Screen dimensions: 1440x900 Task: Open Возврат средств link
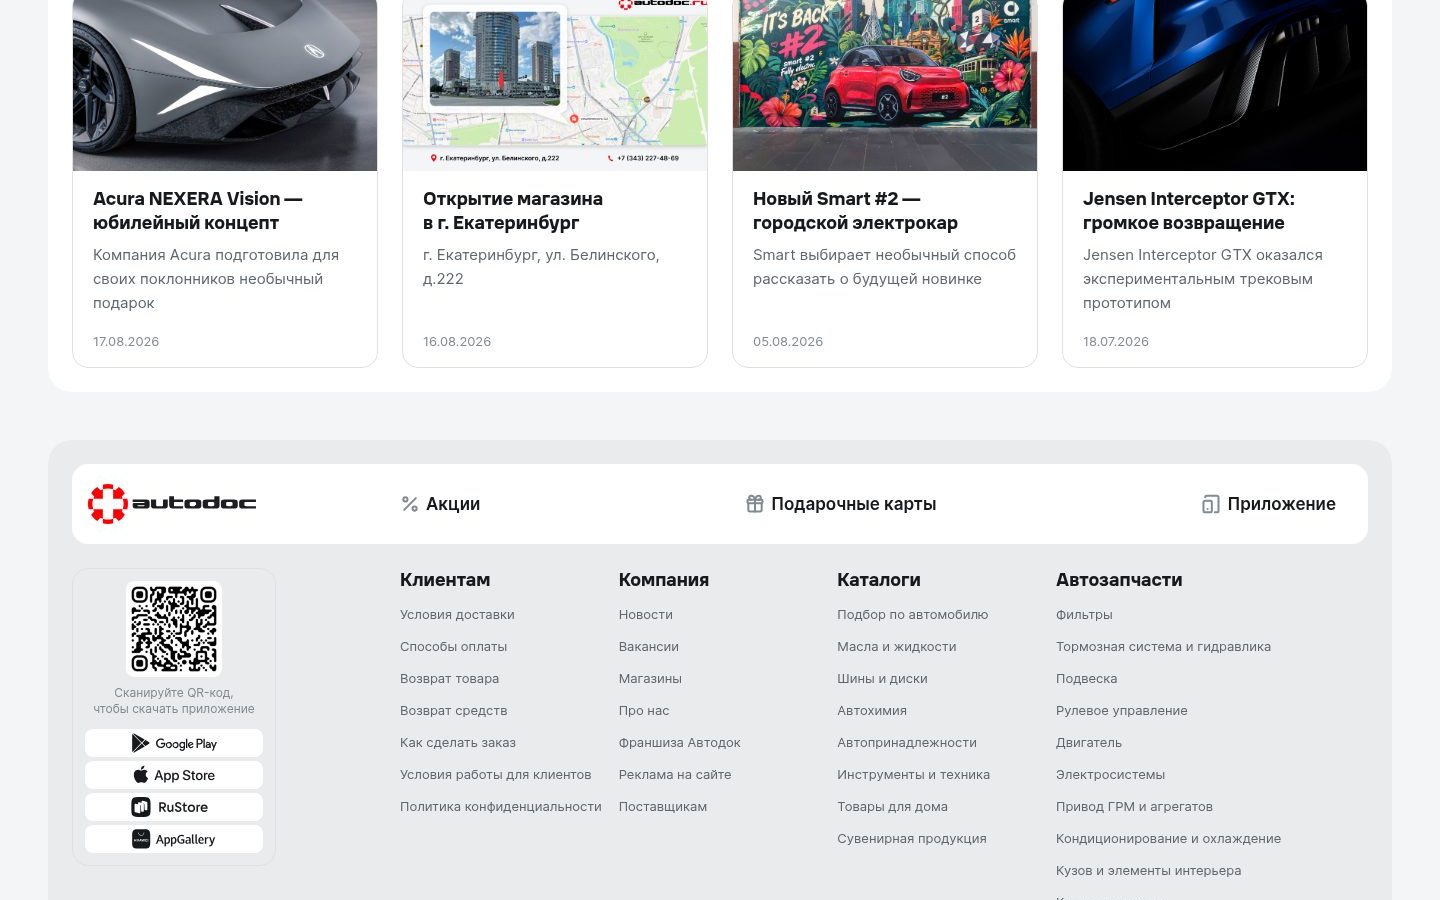[453, 711]
